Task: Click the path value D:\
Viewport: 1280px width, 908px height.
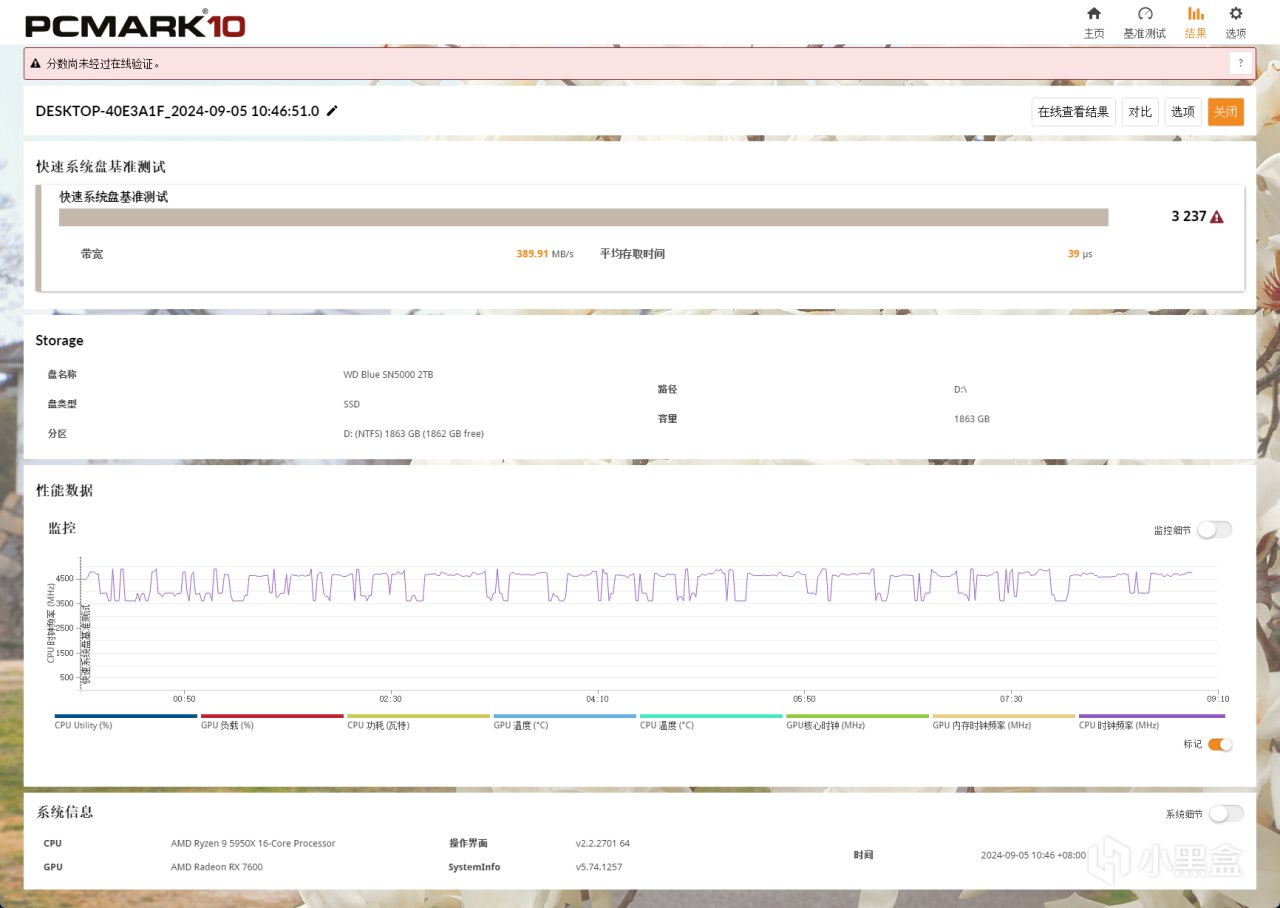Action: (960, 389)
